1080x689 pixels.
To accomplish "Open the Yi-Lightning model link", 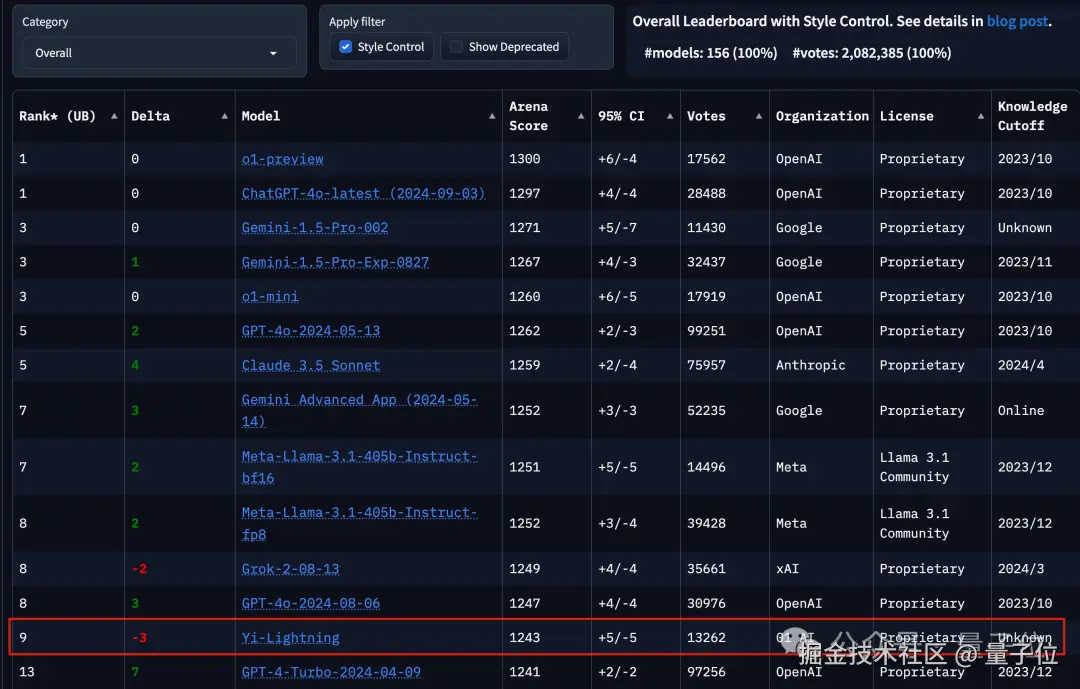I will [290, 638].
